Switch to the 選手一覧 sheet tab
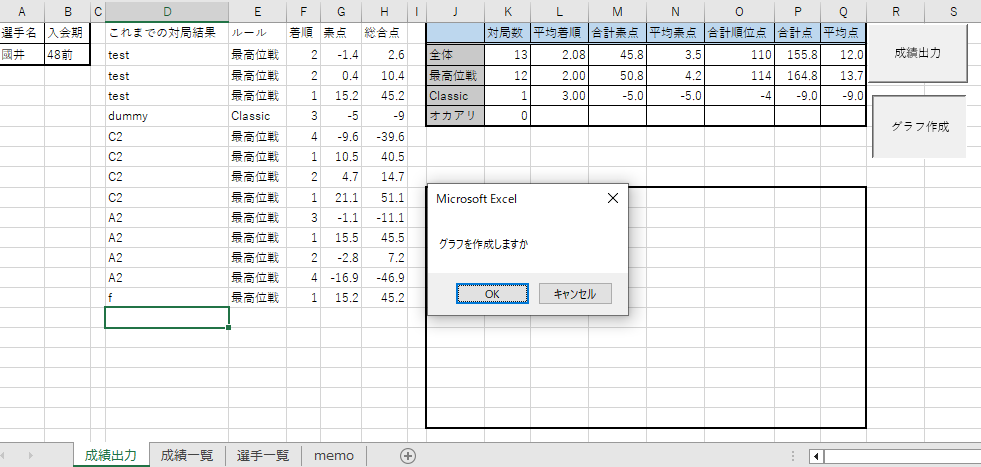Image resolution: width=981 pixels, height=467 pixels. click(263, 455)
